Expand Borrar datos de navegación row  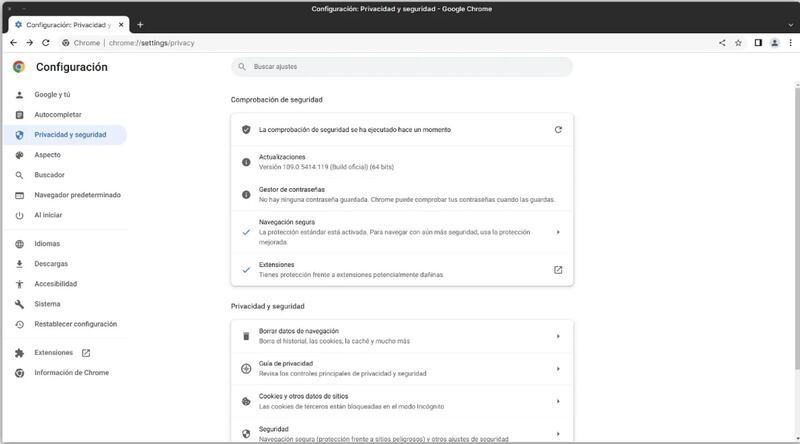pyautogui.click(x=558, y=336)
